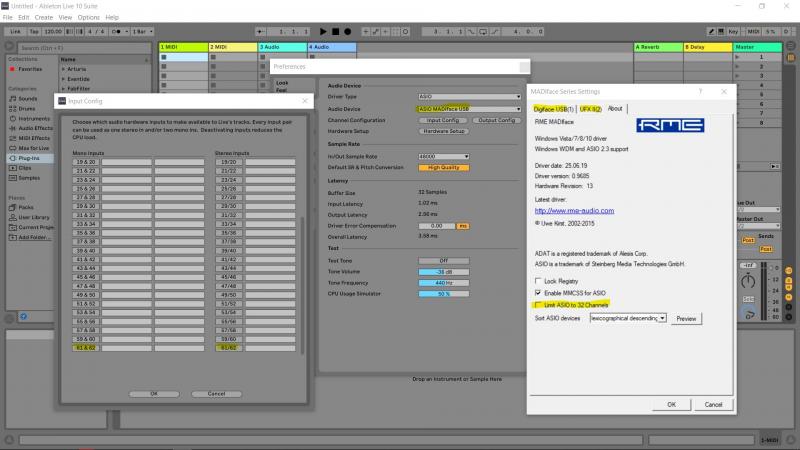Screen dimensions: 800x450
Task: Select the Plug-Ins category
Action: 29,158
